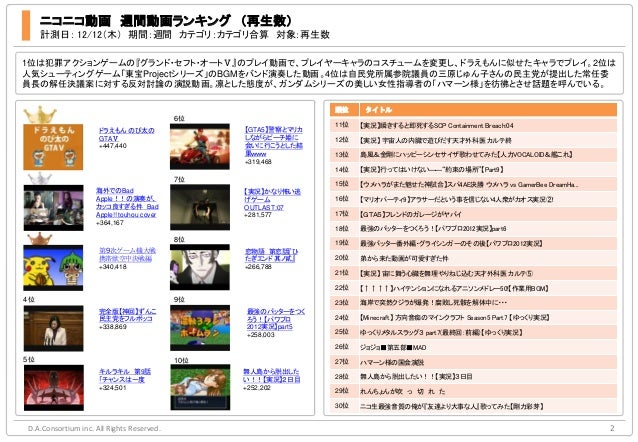Viewport: 638px width, 442px height.
Task: Select row 18位 パワプロ2012実況 part6
Action: (473, 228)
